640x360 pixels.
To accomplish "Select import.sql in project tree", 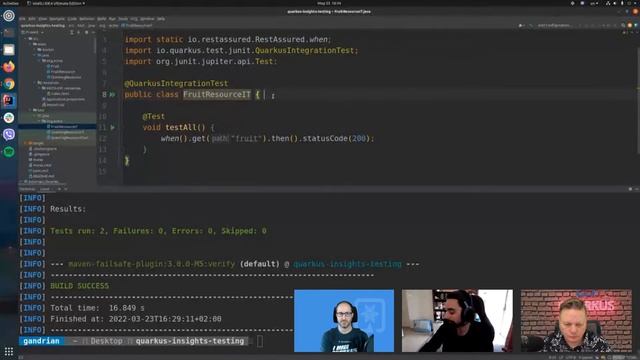I will pyautogui.click(x=53, y=104).
